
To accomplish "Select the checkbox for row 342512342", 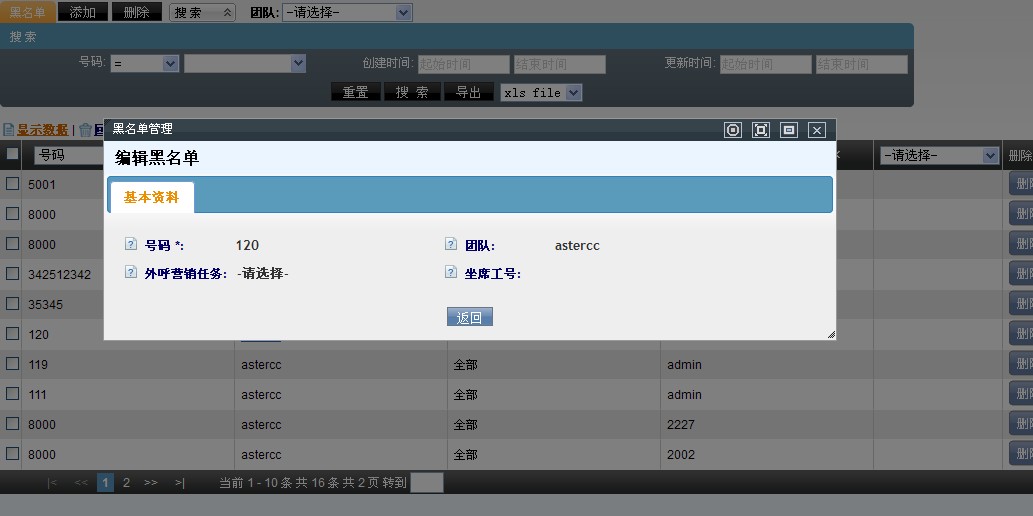I will point(12,274).
